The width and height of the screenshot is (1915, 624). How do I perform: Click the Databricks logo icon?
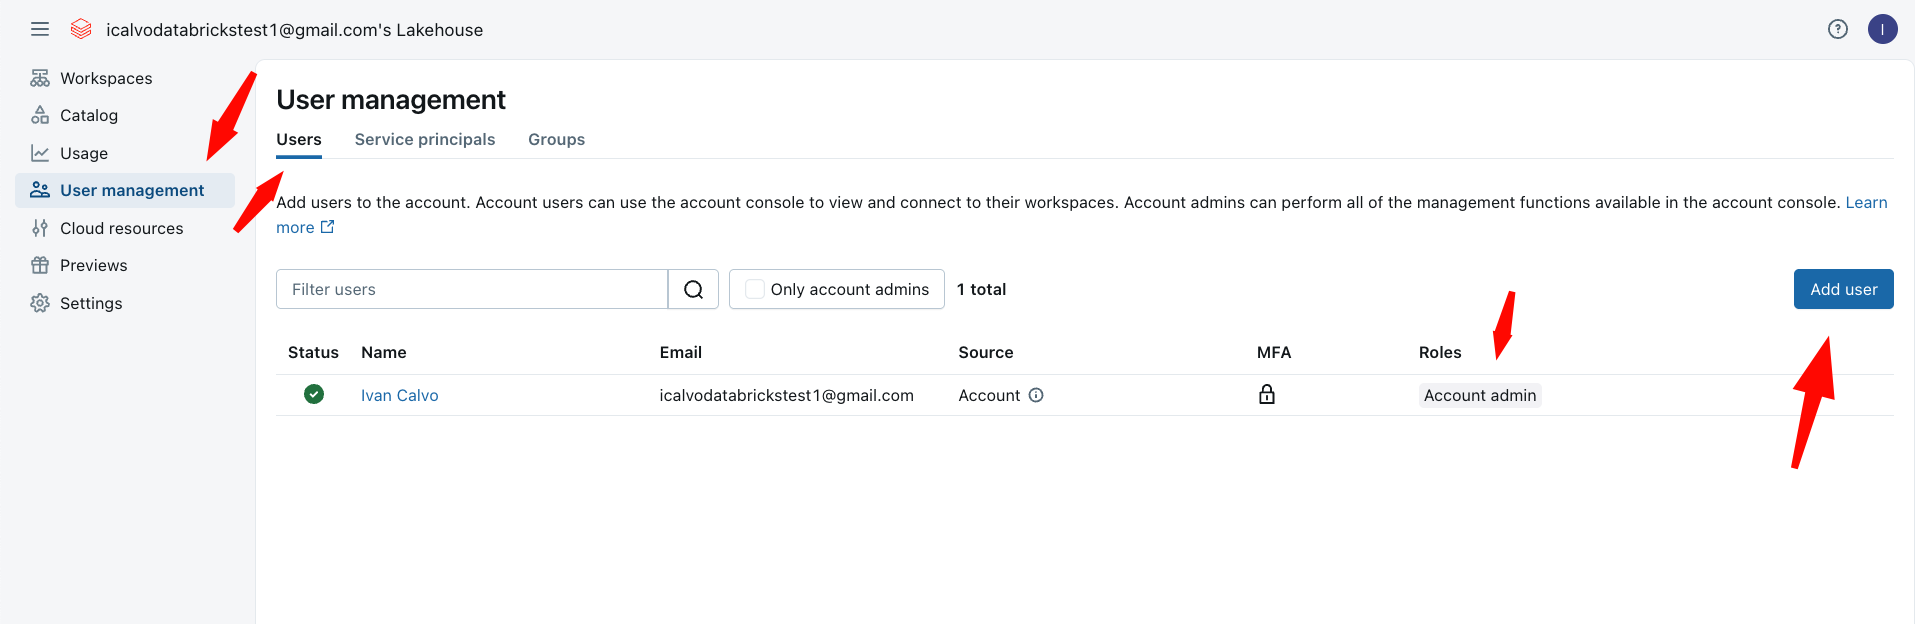81,30
